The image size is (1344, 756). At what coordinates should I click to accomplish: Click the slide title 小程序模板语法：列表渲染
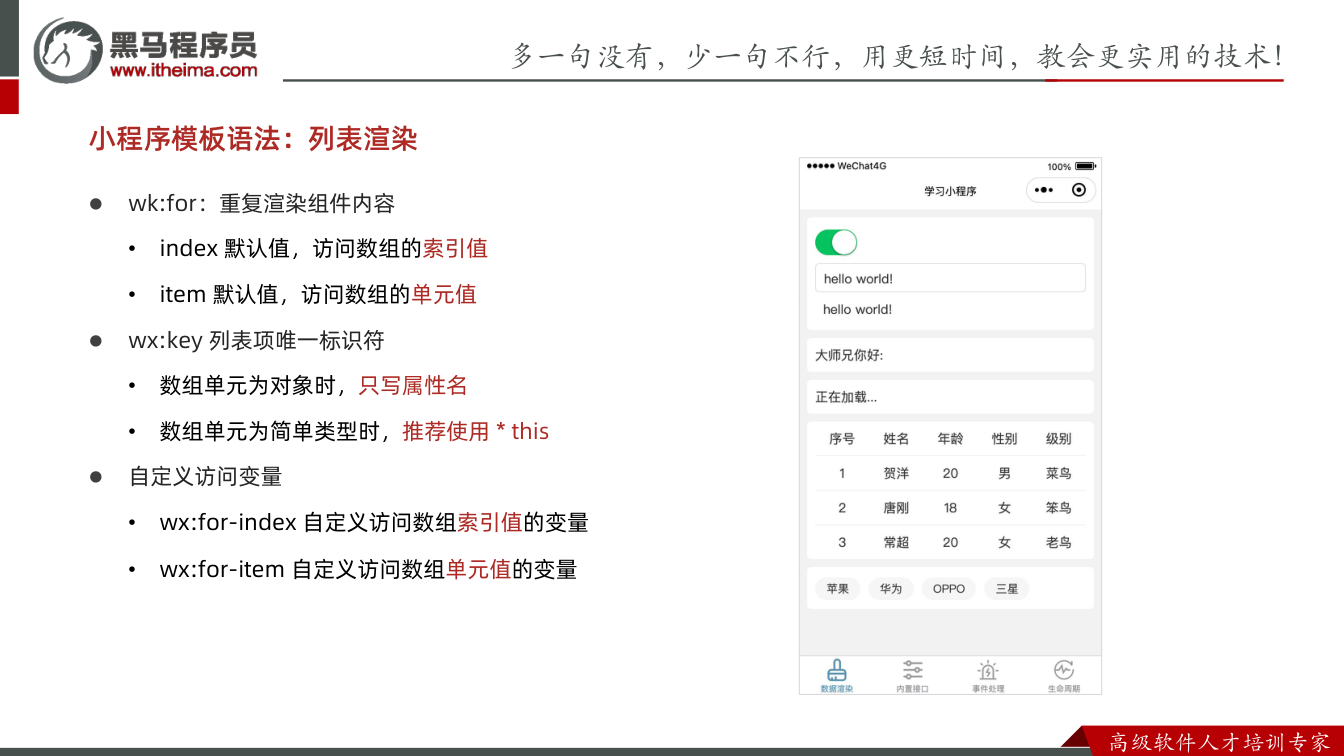click(x=253, y=139)
